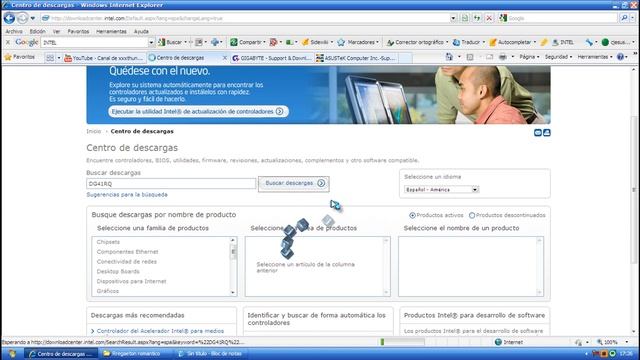This screenshot has height=360, width=640.
Task: Expand the Buscar dropdown in Google Toolbar
Action: click(185, 42)
